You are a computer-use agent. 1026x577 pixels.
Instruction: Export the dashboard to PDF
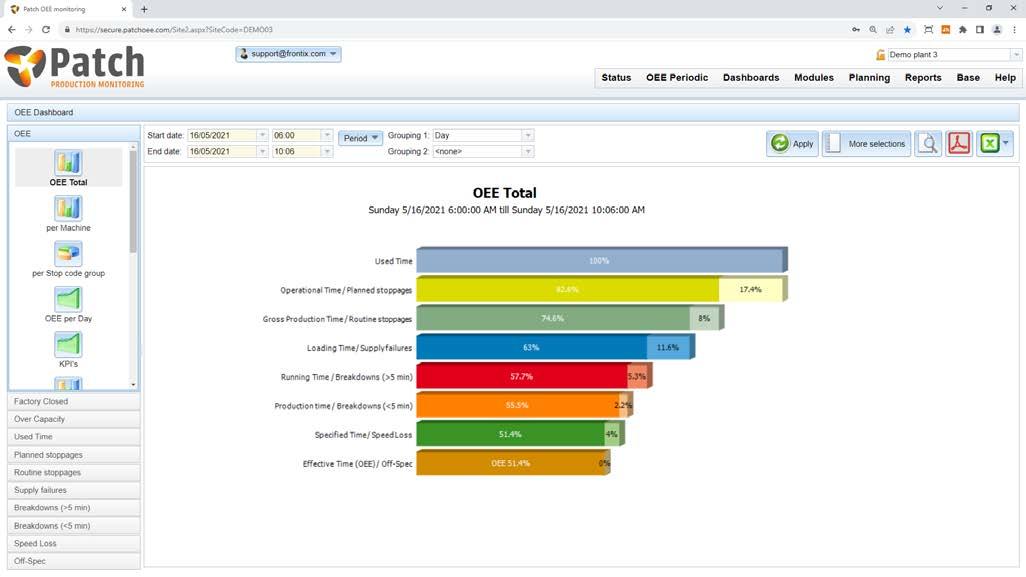click(x=959, y=143)
